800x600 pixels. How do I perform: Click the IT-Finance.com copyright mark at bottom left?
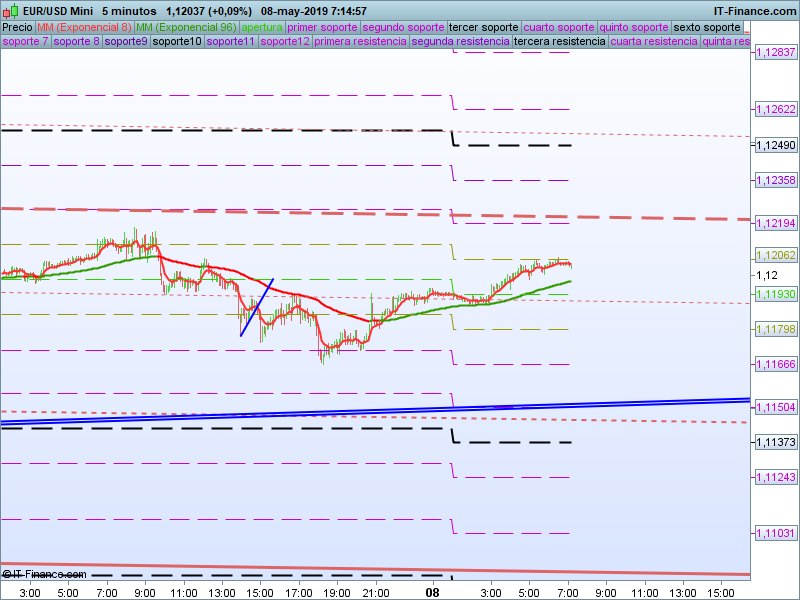(45, 574)
